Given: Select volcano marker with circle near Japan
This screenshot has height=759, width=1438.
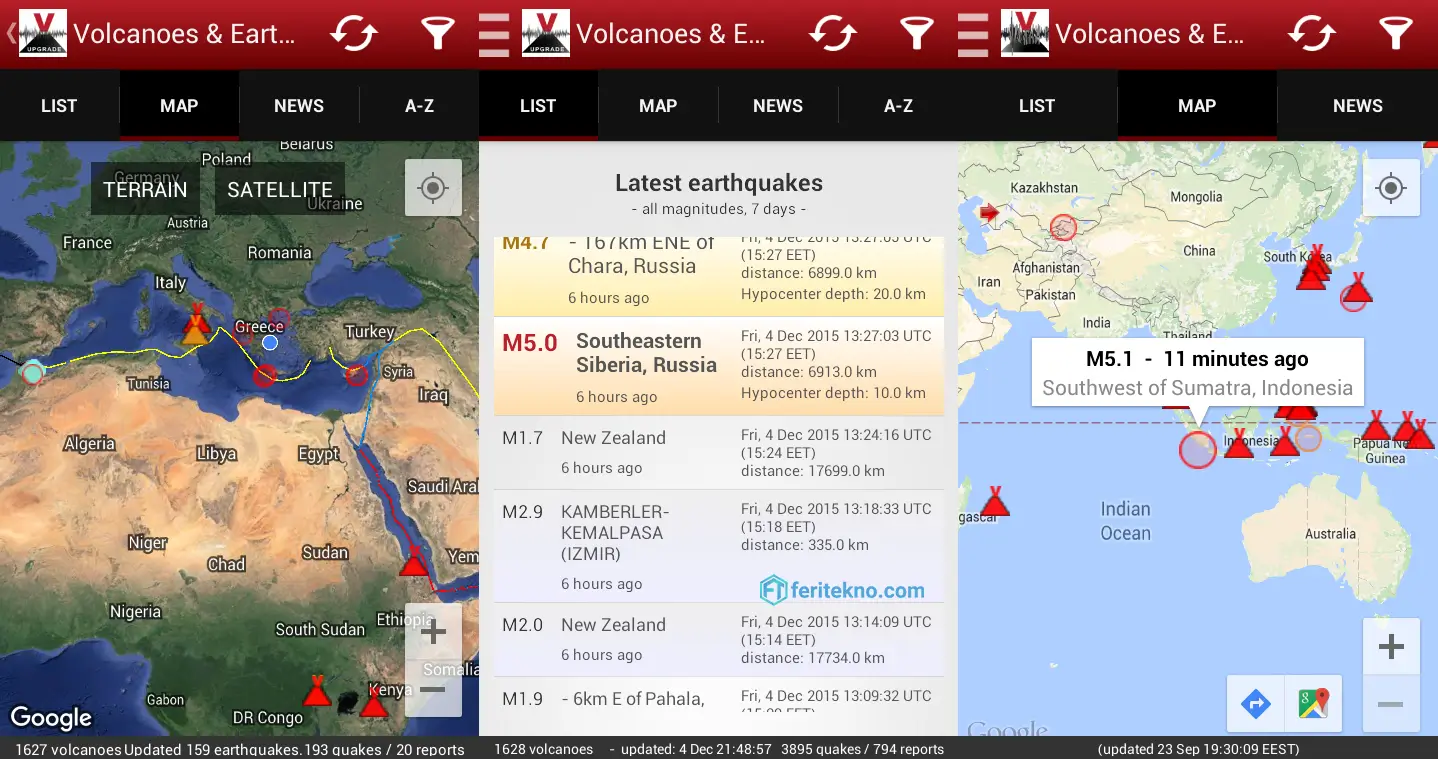Looking at the screenshot, I should 1355,291.
